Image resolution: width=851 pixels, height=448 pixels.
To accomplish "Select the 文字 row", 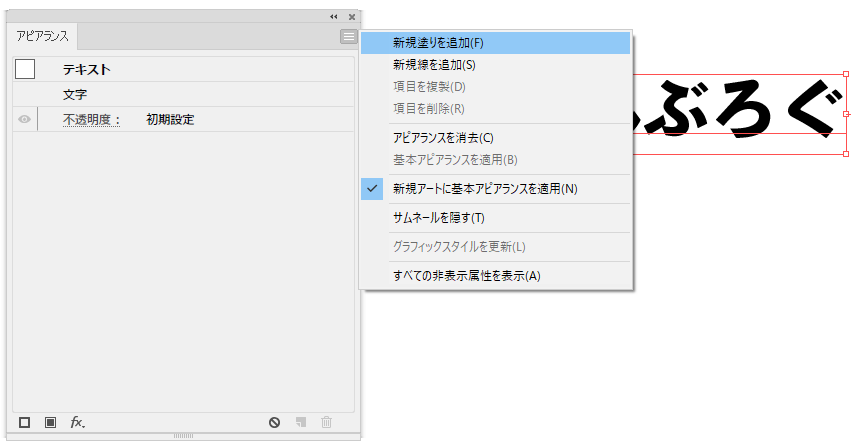I will tap(183, 94).
